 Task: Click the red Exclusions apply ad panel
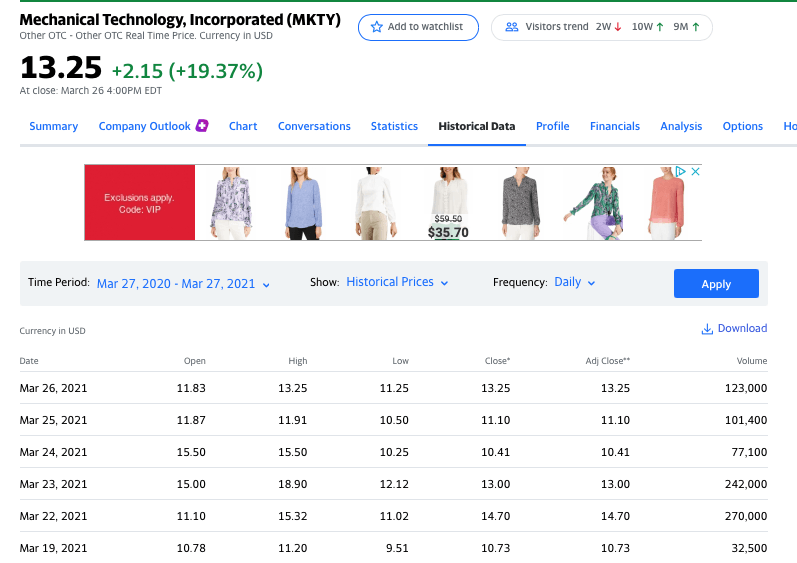point(140,202)
